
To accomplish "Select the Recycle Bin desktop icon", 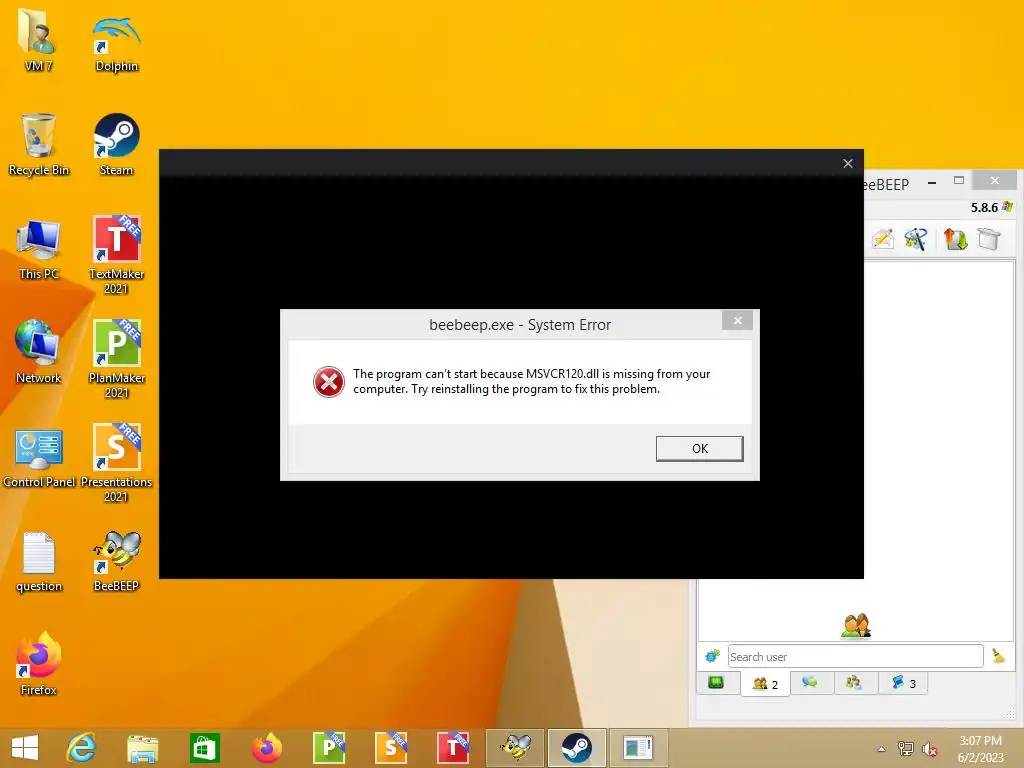I will click(x=39, y=144).
